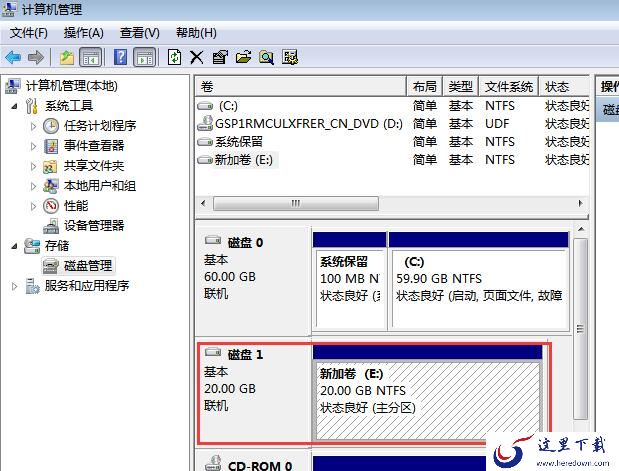
Task: Open the 查看(V) menu
Action: [x=139, y=33]
